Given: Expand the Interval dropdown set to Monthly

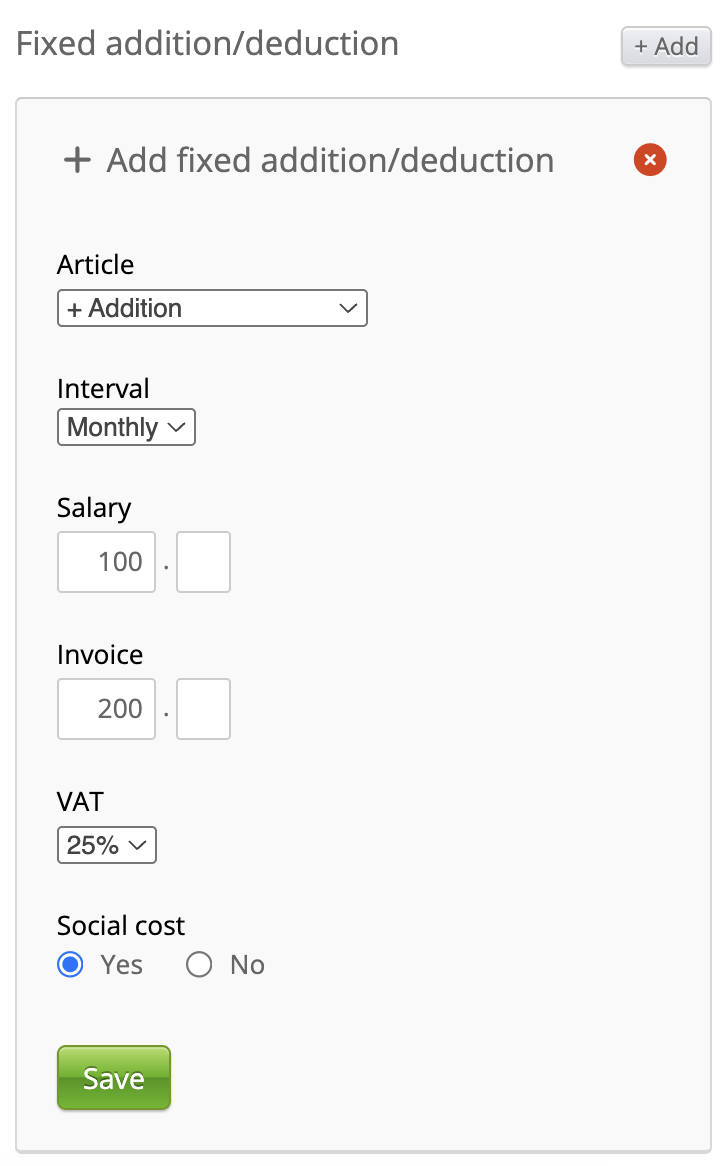Looking at the screenshot, I should coord(126,427).
